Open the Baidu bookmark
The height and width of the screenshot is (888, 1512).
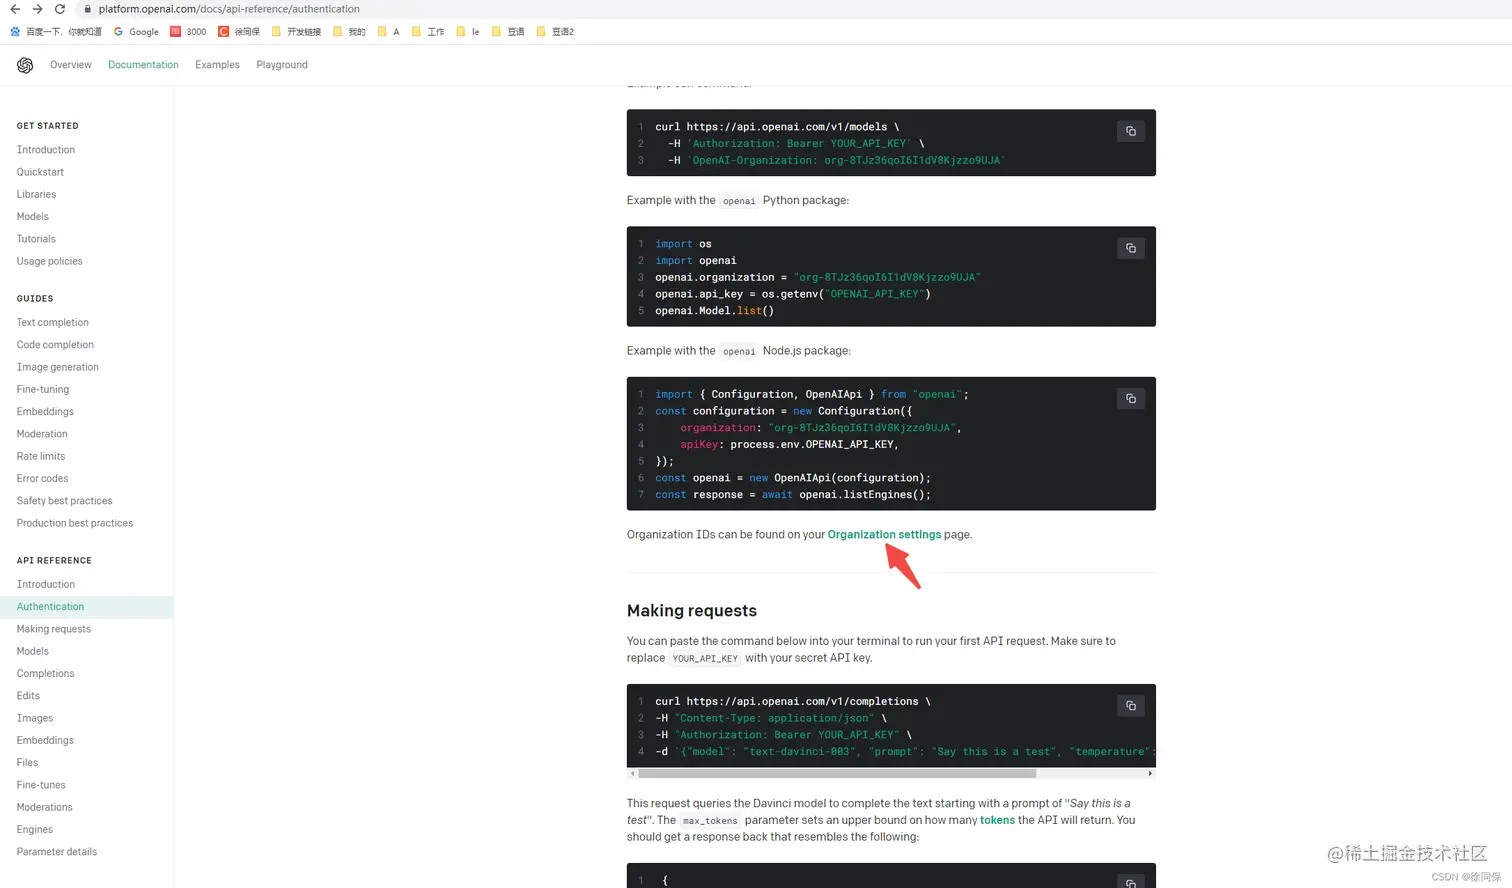(56, 32)
